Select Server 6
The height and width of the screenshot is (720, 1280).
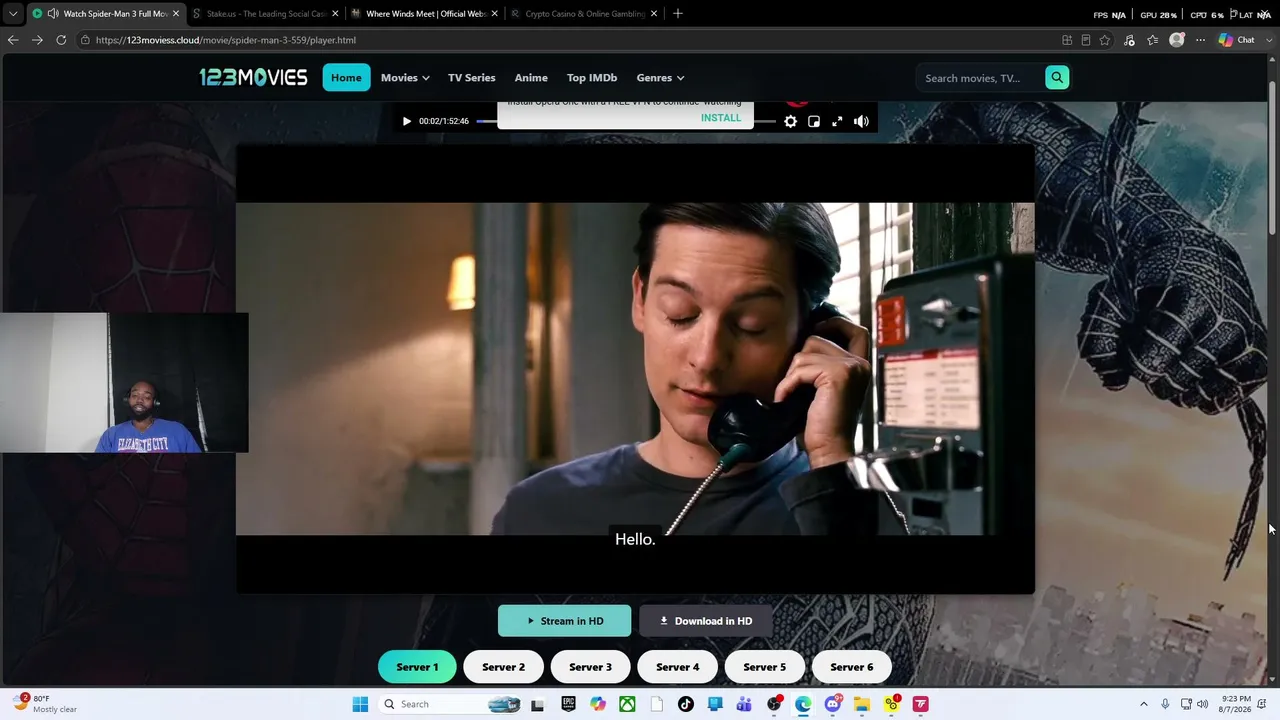(x=852, y=667)
